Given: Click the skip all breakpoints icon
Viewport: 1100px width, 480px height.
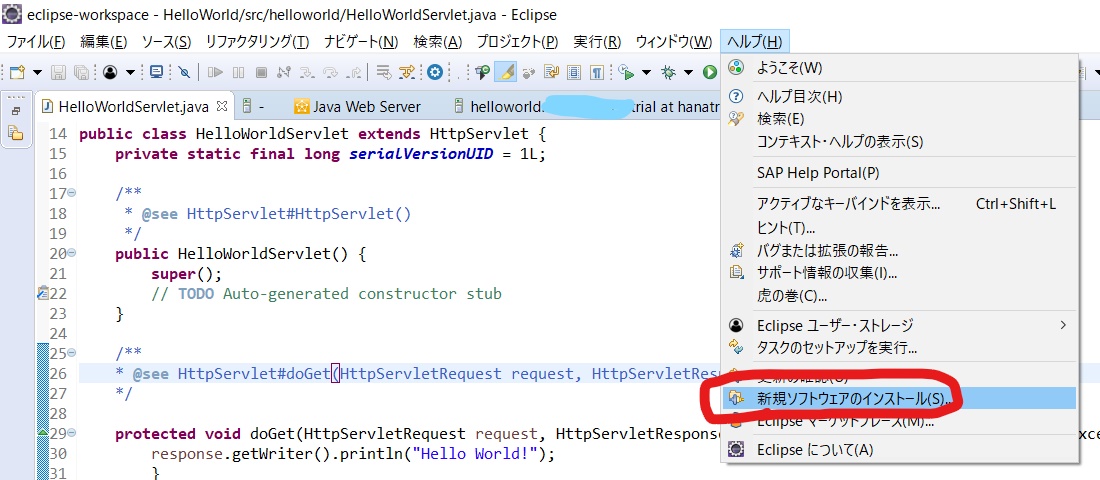Looking at the screenshot, I should (184, 72).
